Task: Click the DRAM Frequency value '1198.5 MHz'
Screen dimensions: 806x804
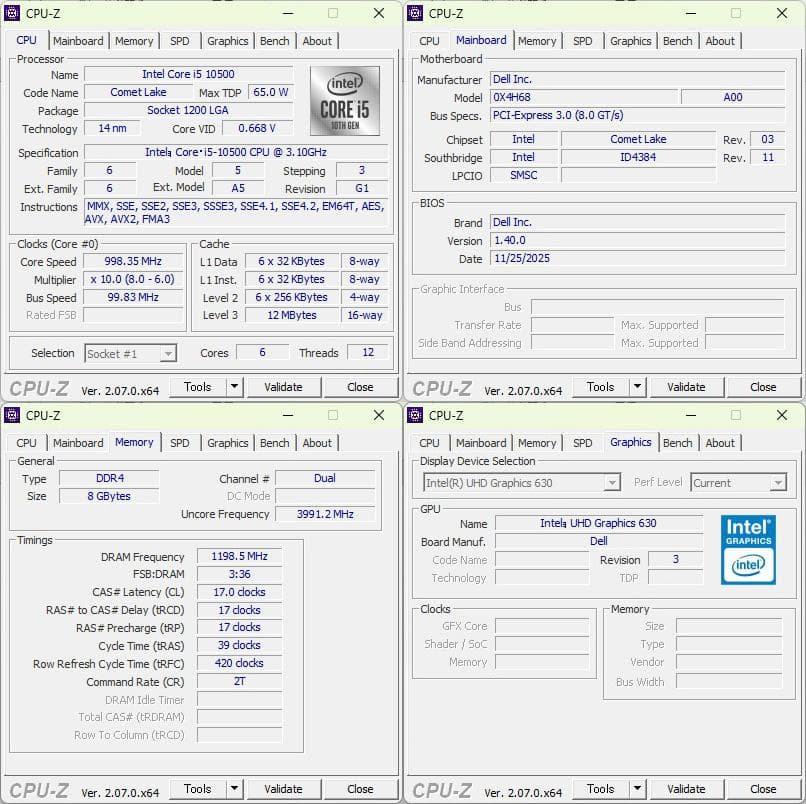Action: [x=240, y=556]
